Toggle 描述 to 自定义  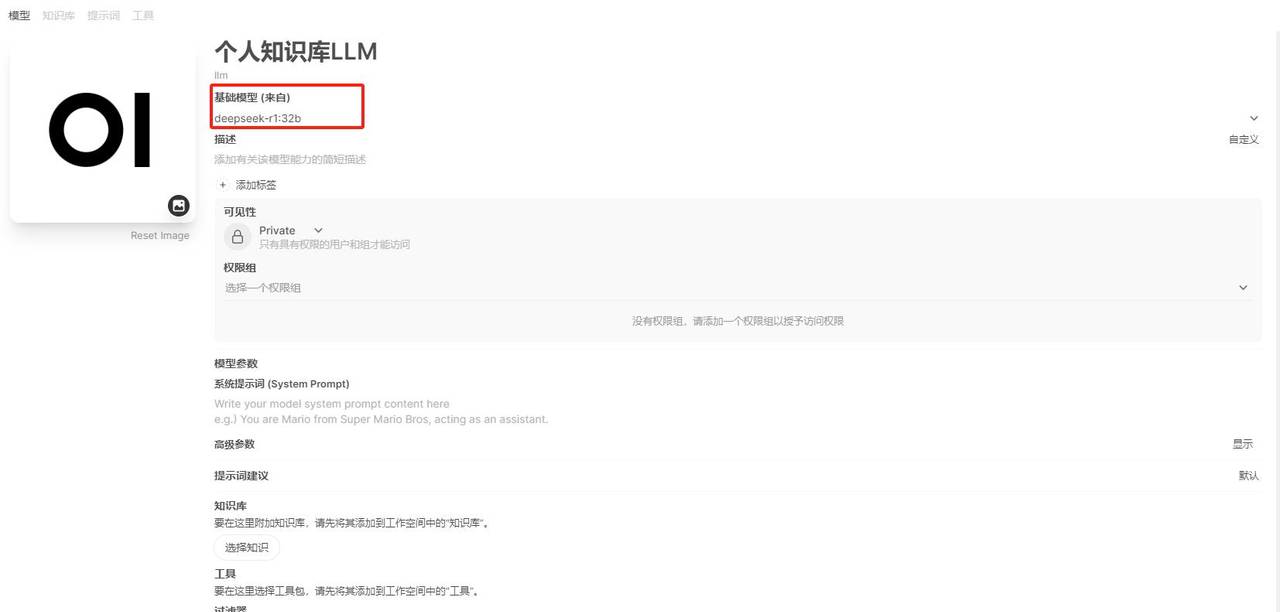pos(1243,140)
